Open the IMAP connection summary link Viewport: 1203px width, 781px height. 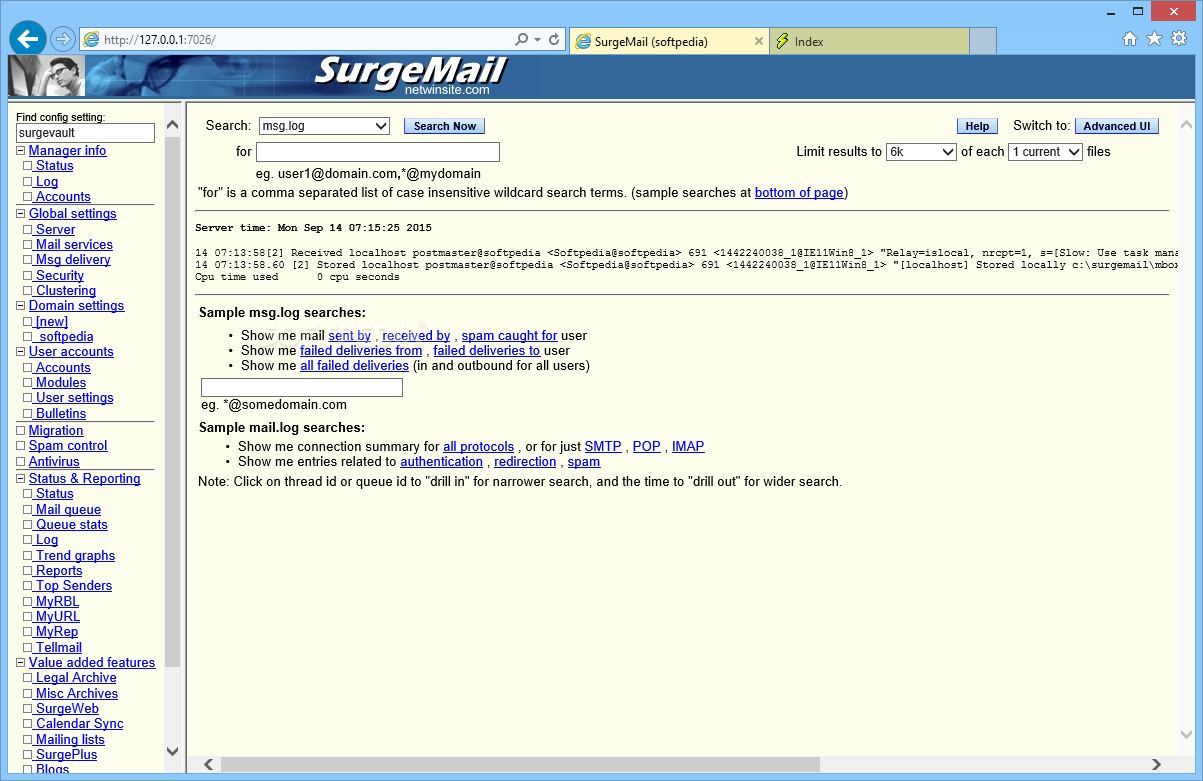tap(688, 447)
